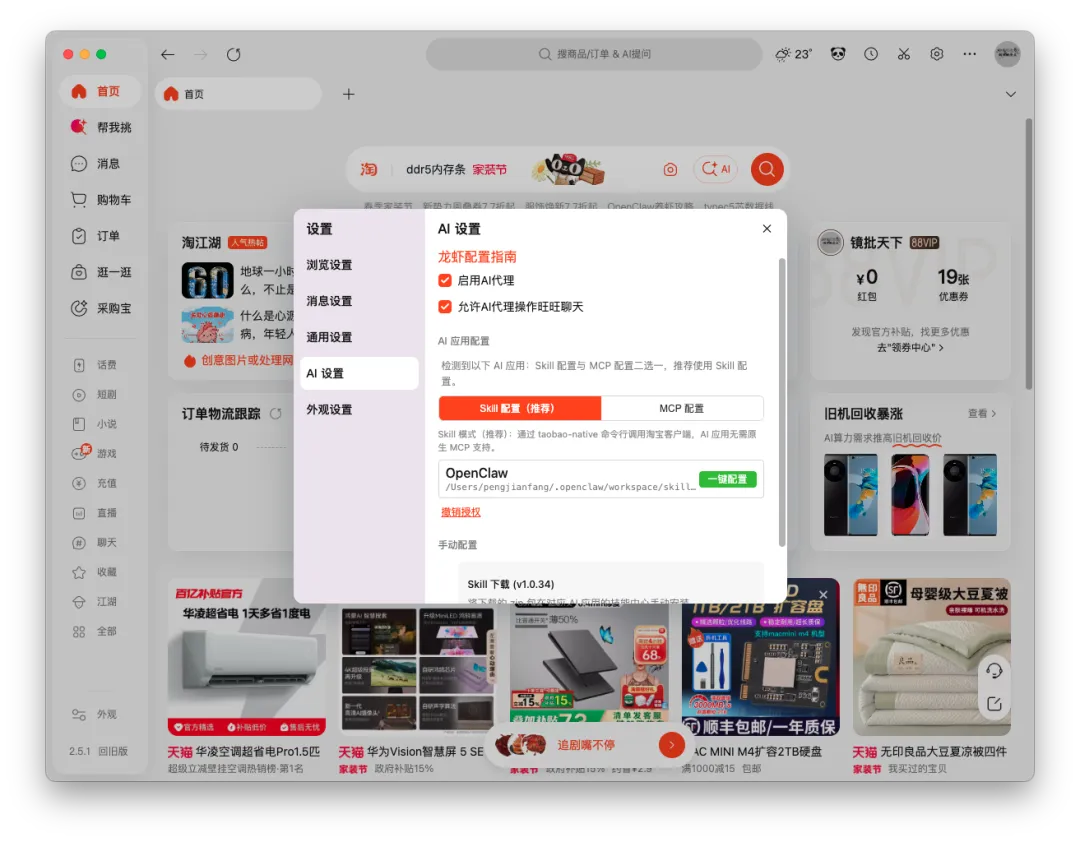Click the main page scrollbar
The width and height of the screenshot is (1080, 842).
click(x=1029, y=255)
